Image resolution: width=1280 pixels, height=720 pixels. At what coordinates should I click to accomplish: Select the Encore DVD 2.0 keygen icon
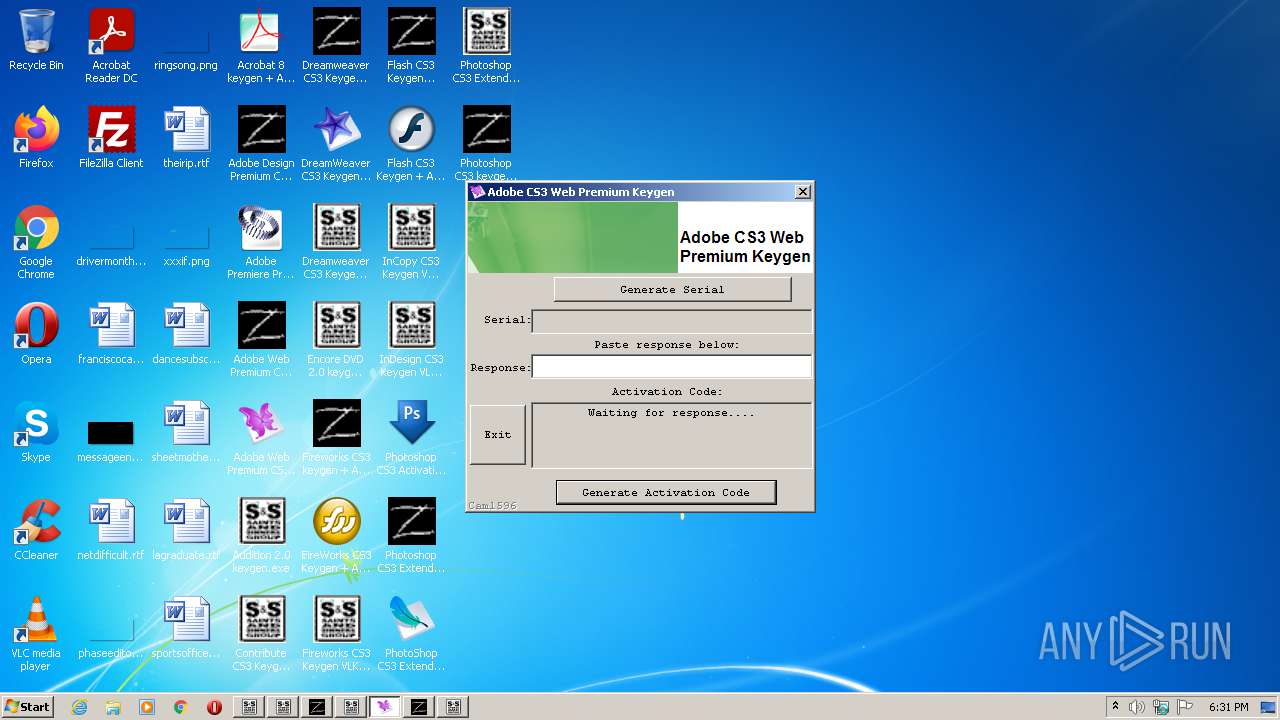[336, 341]
